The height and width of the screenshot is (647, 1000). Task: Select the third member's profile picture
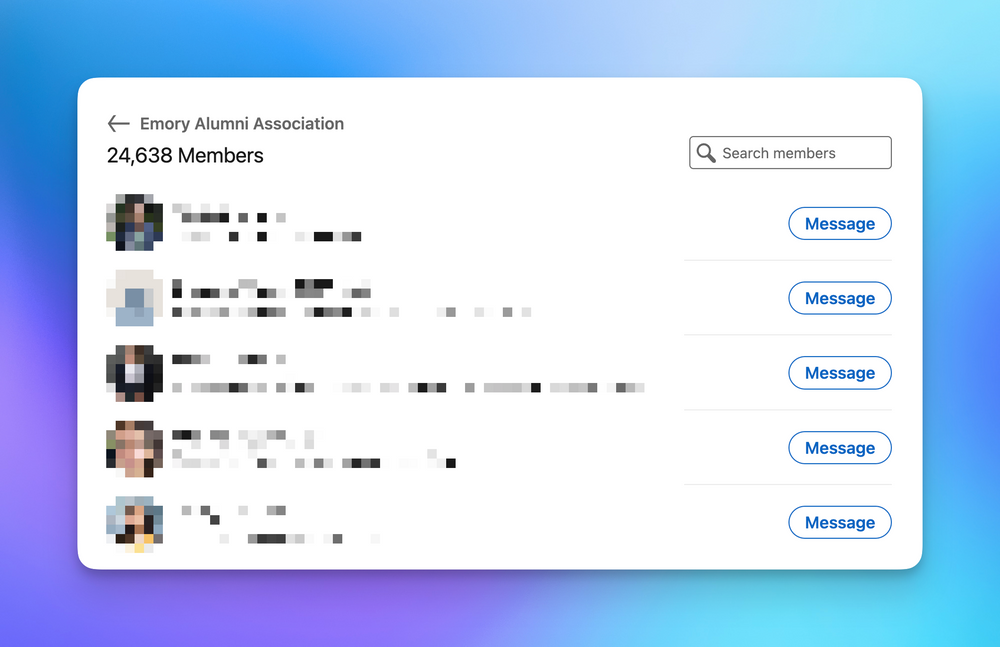(x=134, y=373)
